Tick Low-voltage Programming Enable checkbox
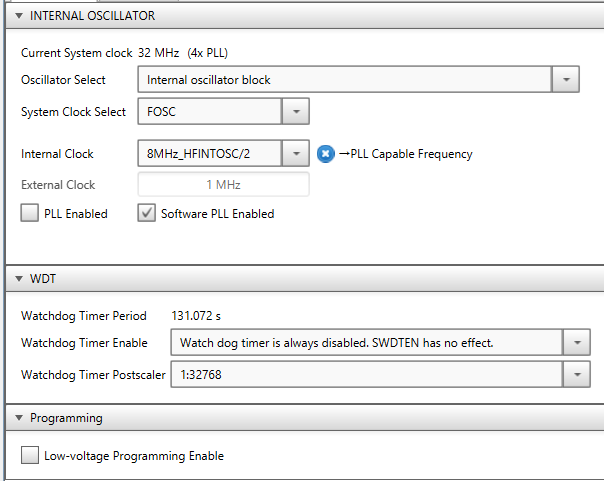 [x=30, y=456]
